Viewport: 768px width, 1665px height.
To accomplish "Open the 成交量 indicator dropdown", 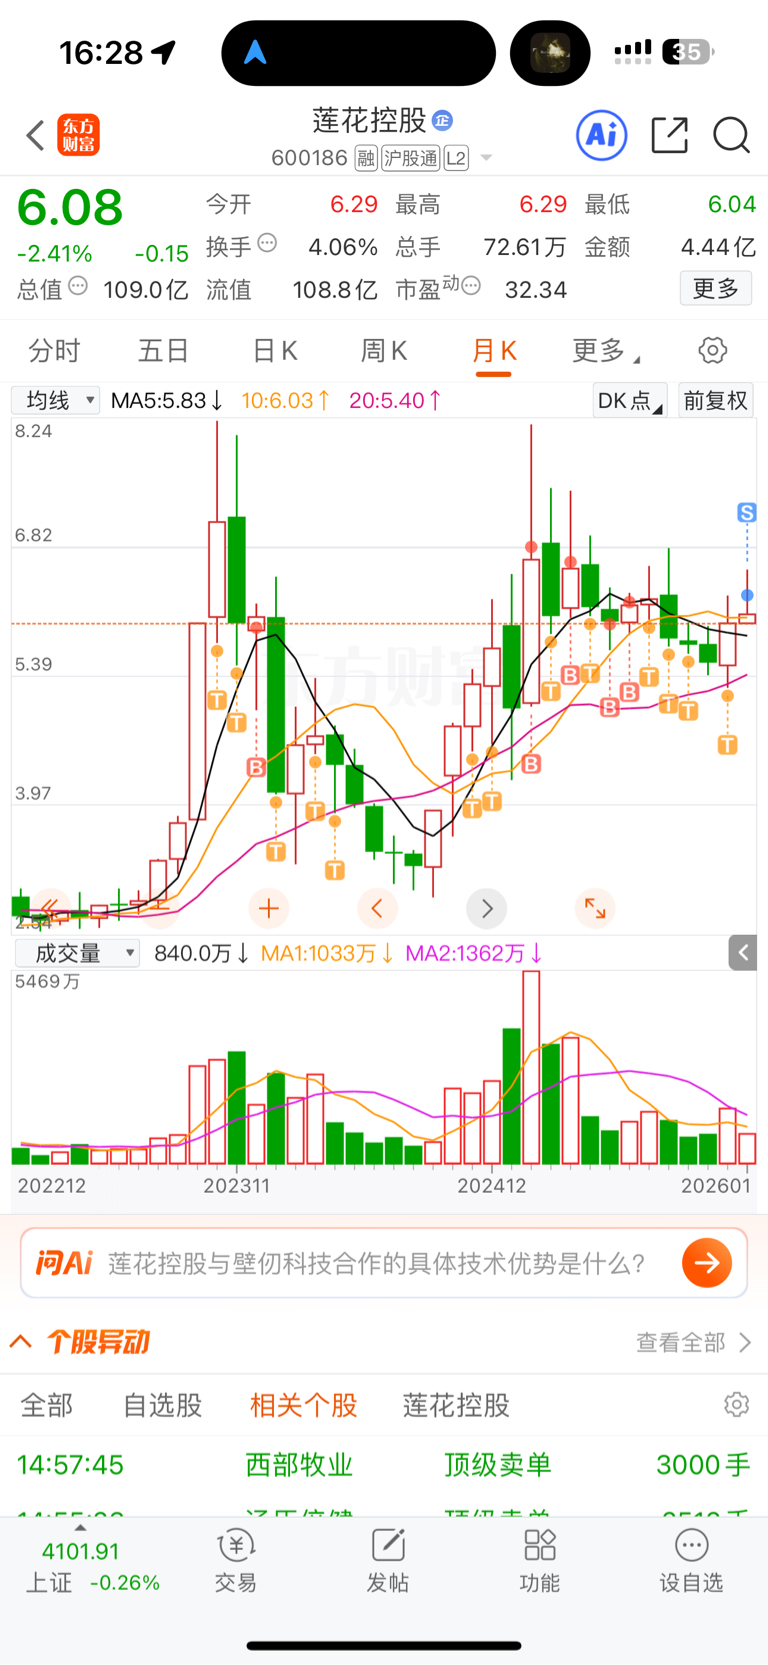I will 77,953.
